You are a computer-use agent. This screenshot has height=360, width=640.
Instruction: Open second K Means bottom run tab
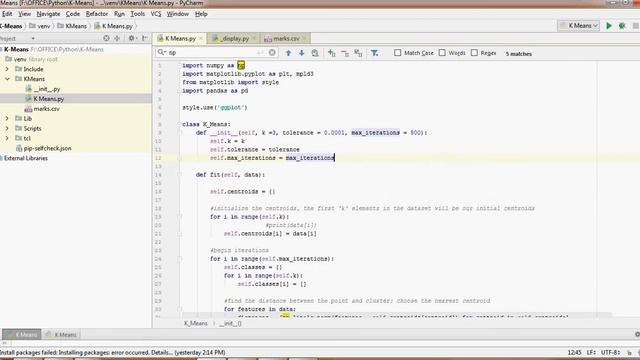coord(61,334)
